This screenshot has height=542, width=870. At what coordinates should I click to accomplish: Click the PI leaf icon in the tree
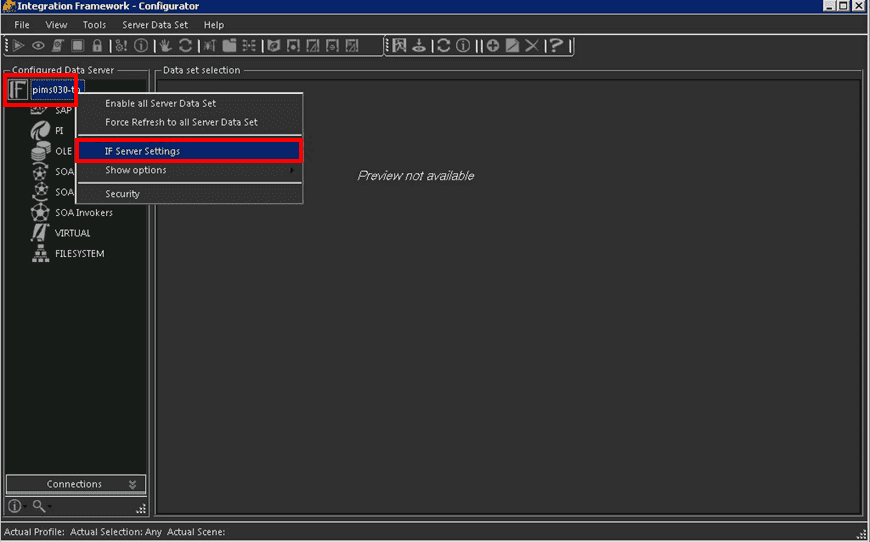pyautogui.click(x=40, y=131)
